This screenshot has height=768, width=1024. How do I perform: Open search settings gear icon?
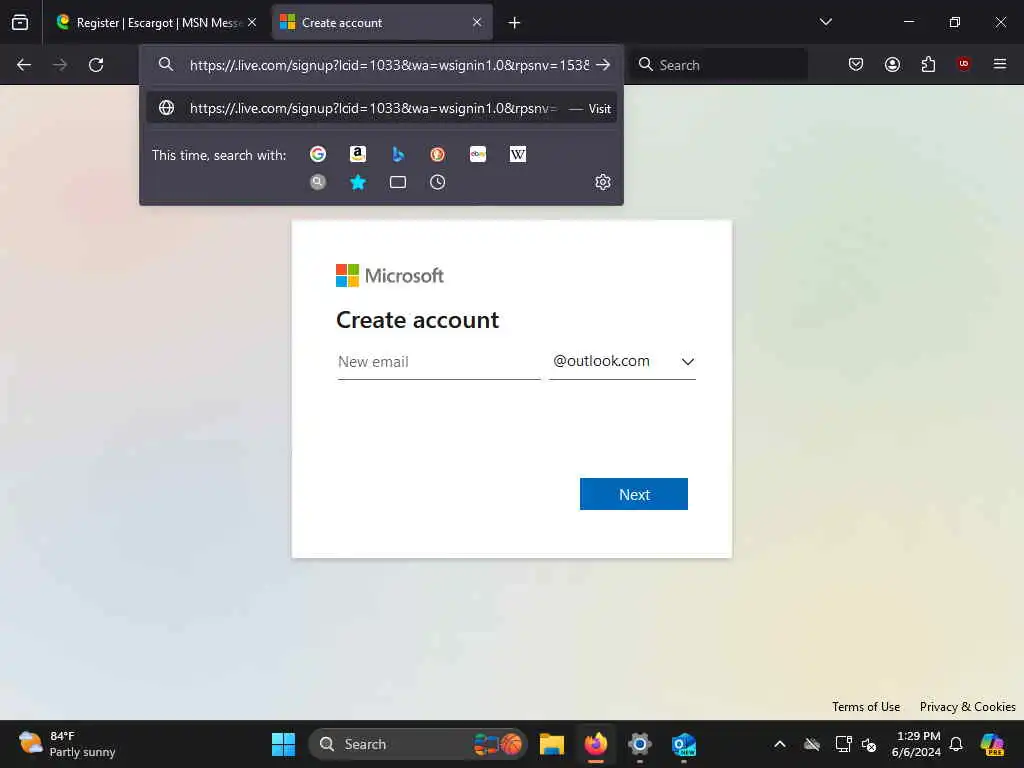click(603, 182)
